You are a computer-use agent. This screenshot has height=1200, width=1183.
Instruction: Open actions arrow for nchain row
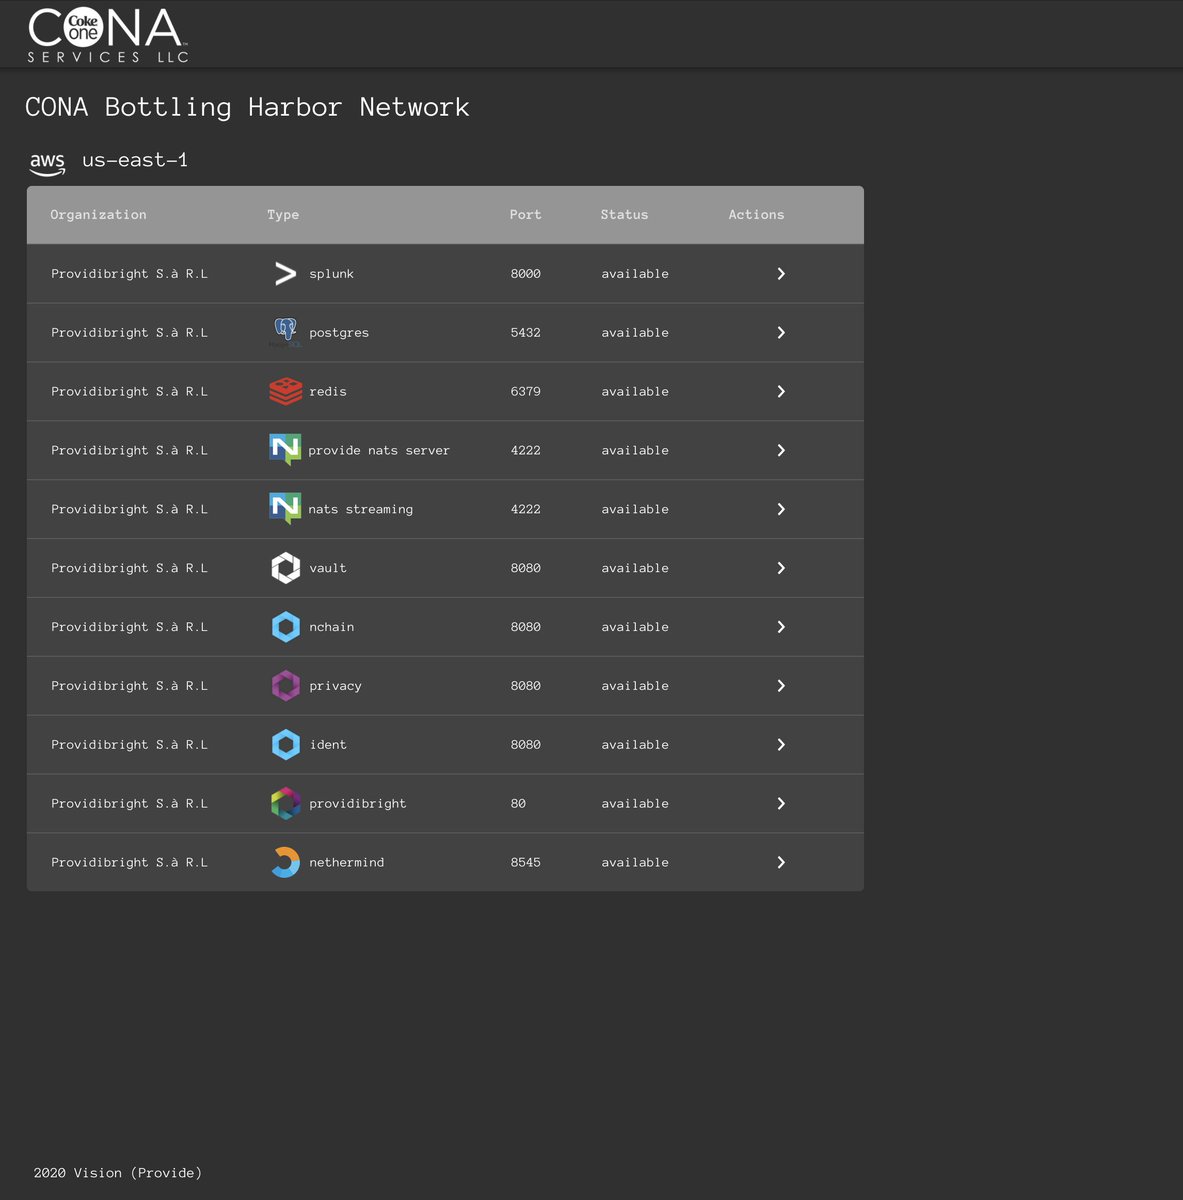click(x=781, y=627)
